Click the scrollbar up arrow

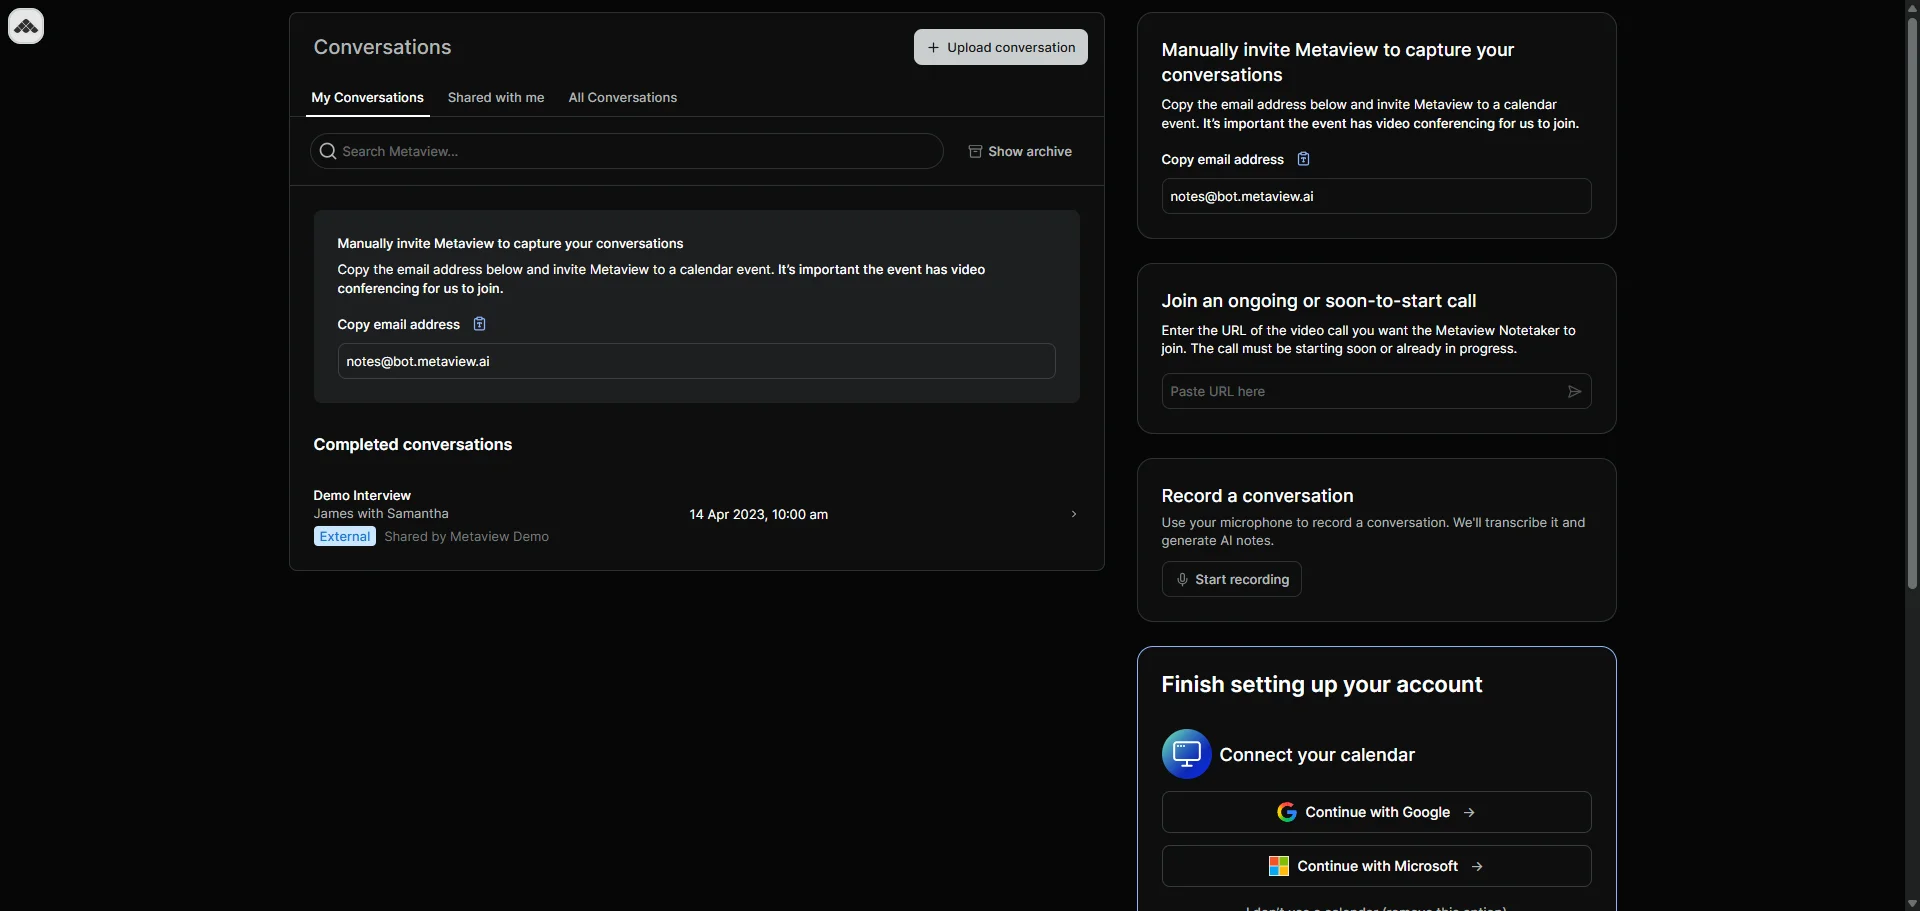pyautogui.click(x=1913, y=7)
